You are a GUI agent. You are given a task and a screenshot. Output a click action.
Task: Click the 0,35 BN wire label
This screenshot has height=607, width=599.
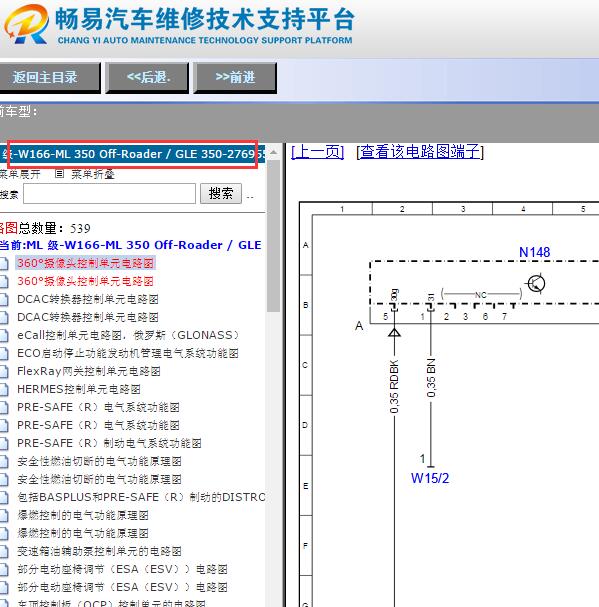click(x=431, y=378)
